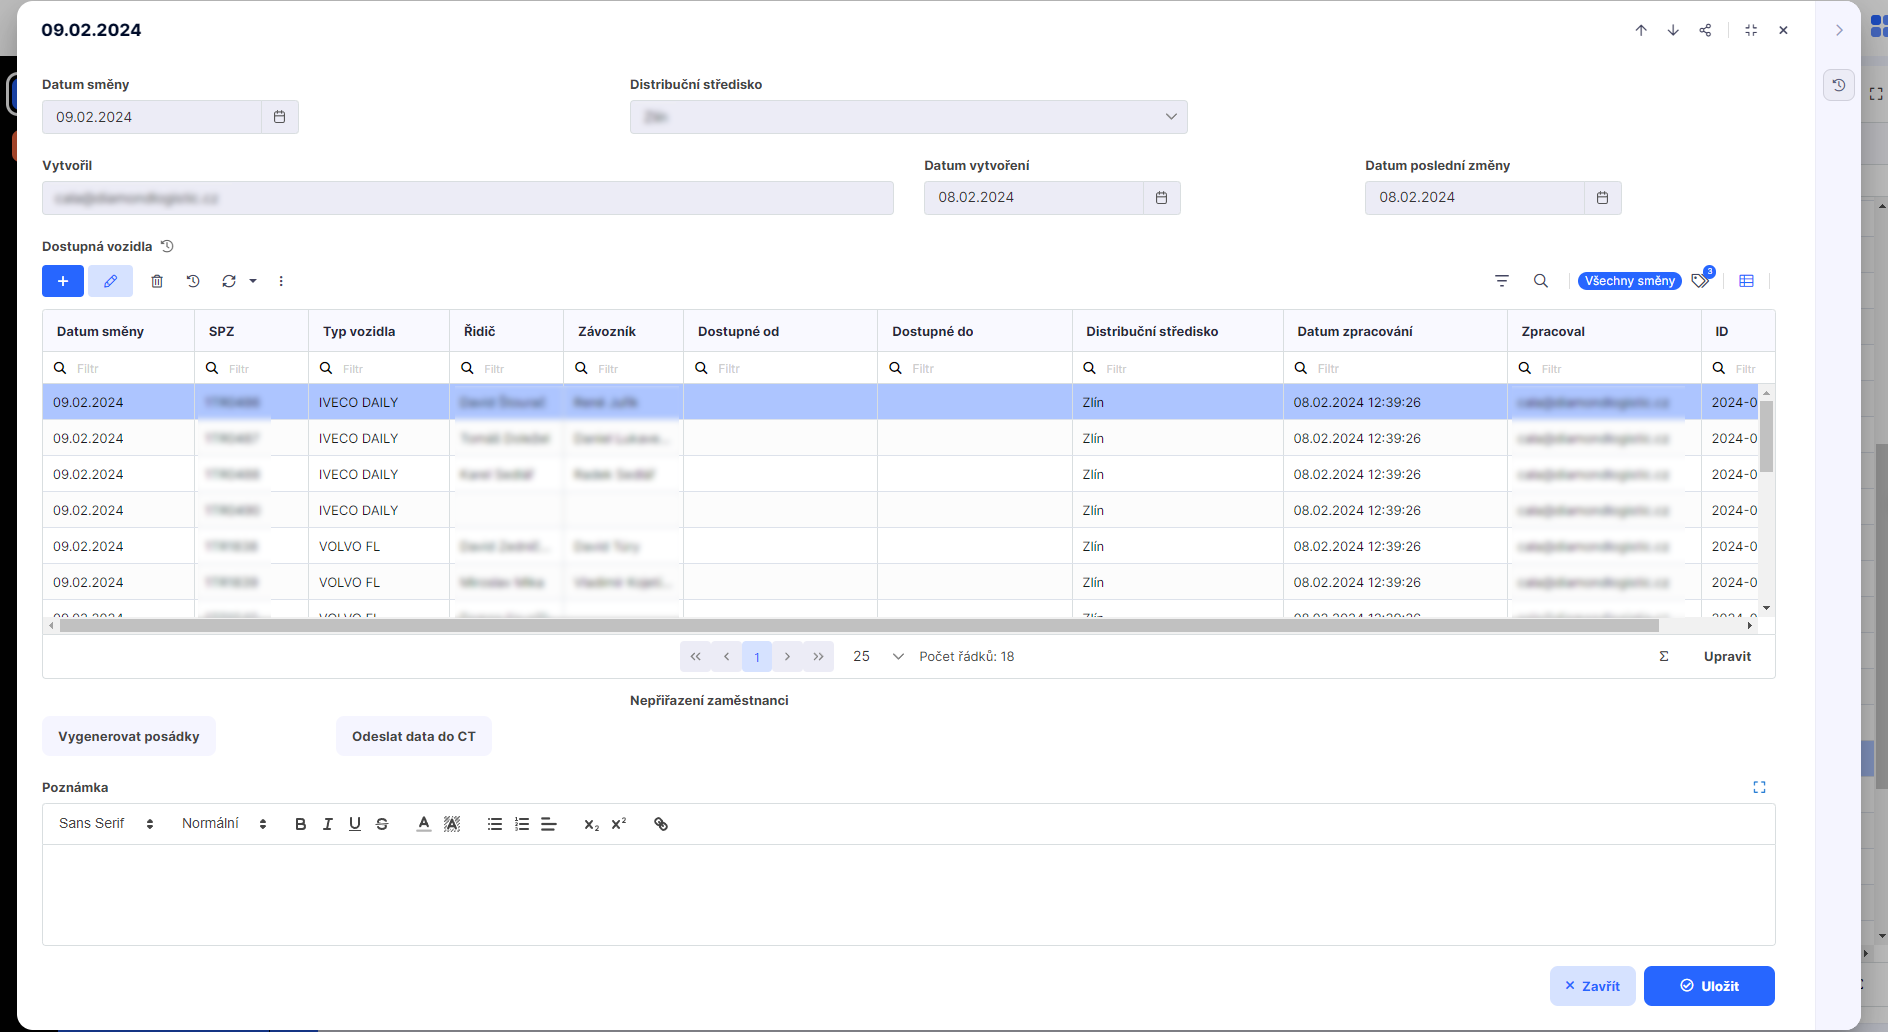Click the SPZ column filter field

(262, 368)
